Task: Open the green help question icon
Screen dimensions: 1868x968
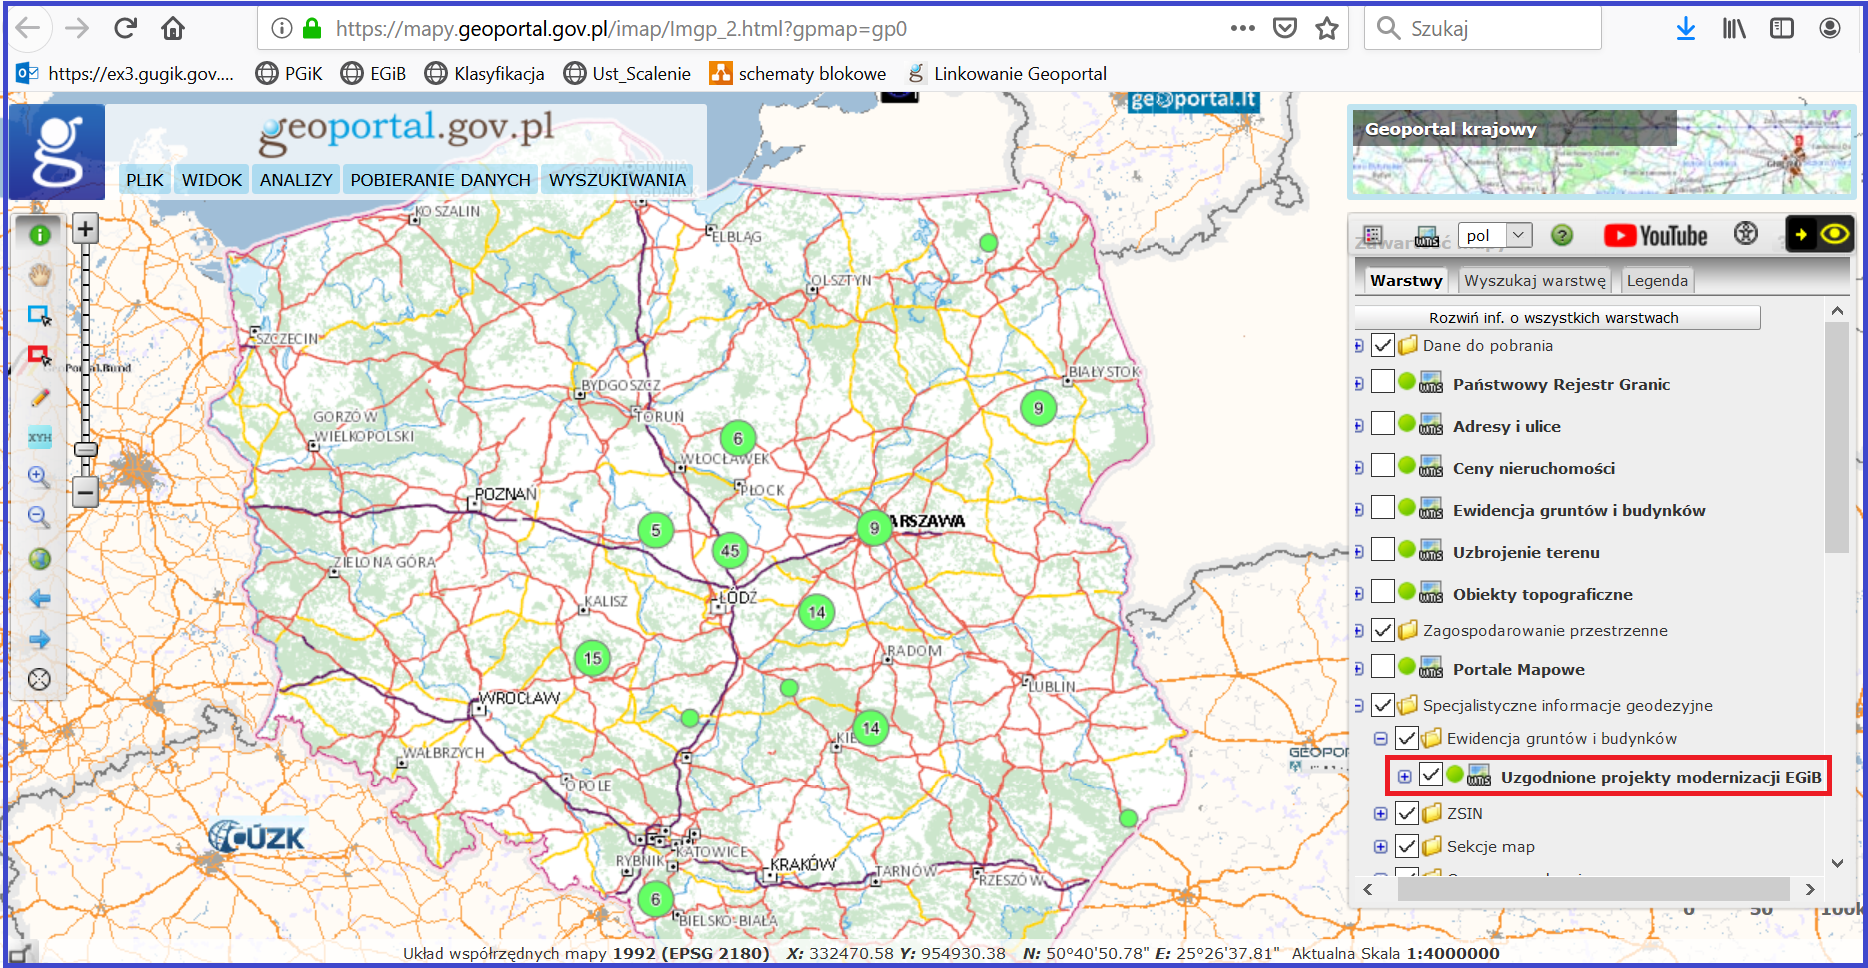Action: coord(1561,235)
